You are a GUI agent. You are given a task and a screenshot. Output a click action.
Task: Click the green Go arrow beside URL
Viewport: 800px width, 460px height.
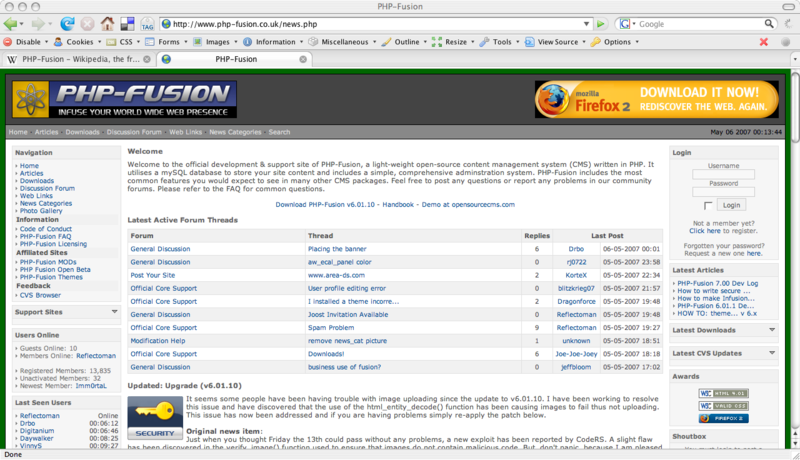pos(601,24)
